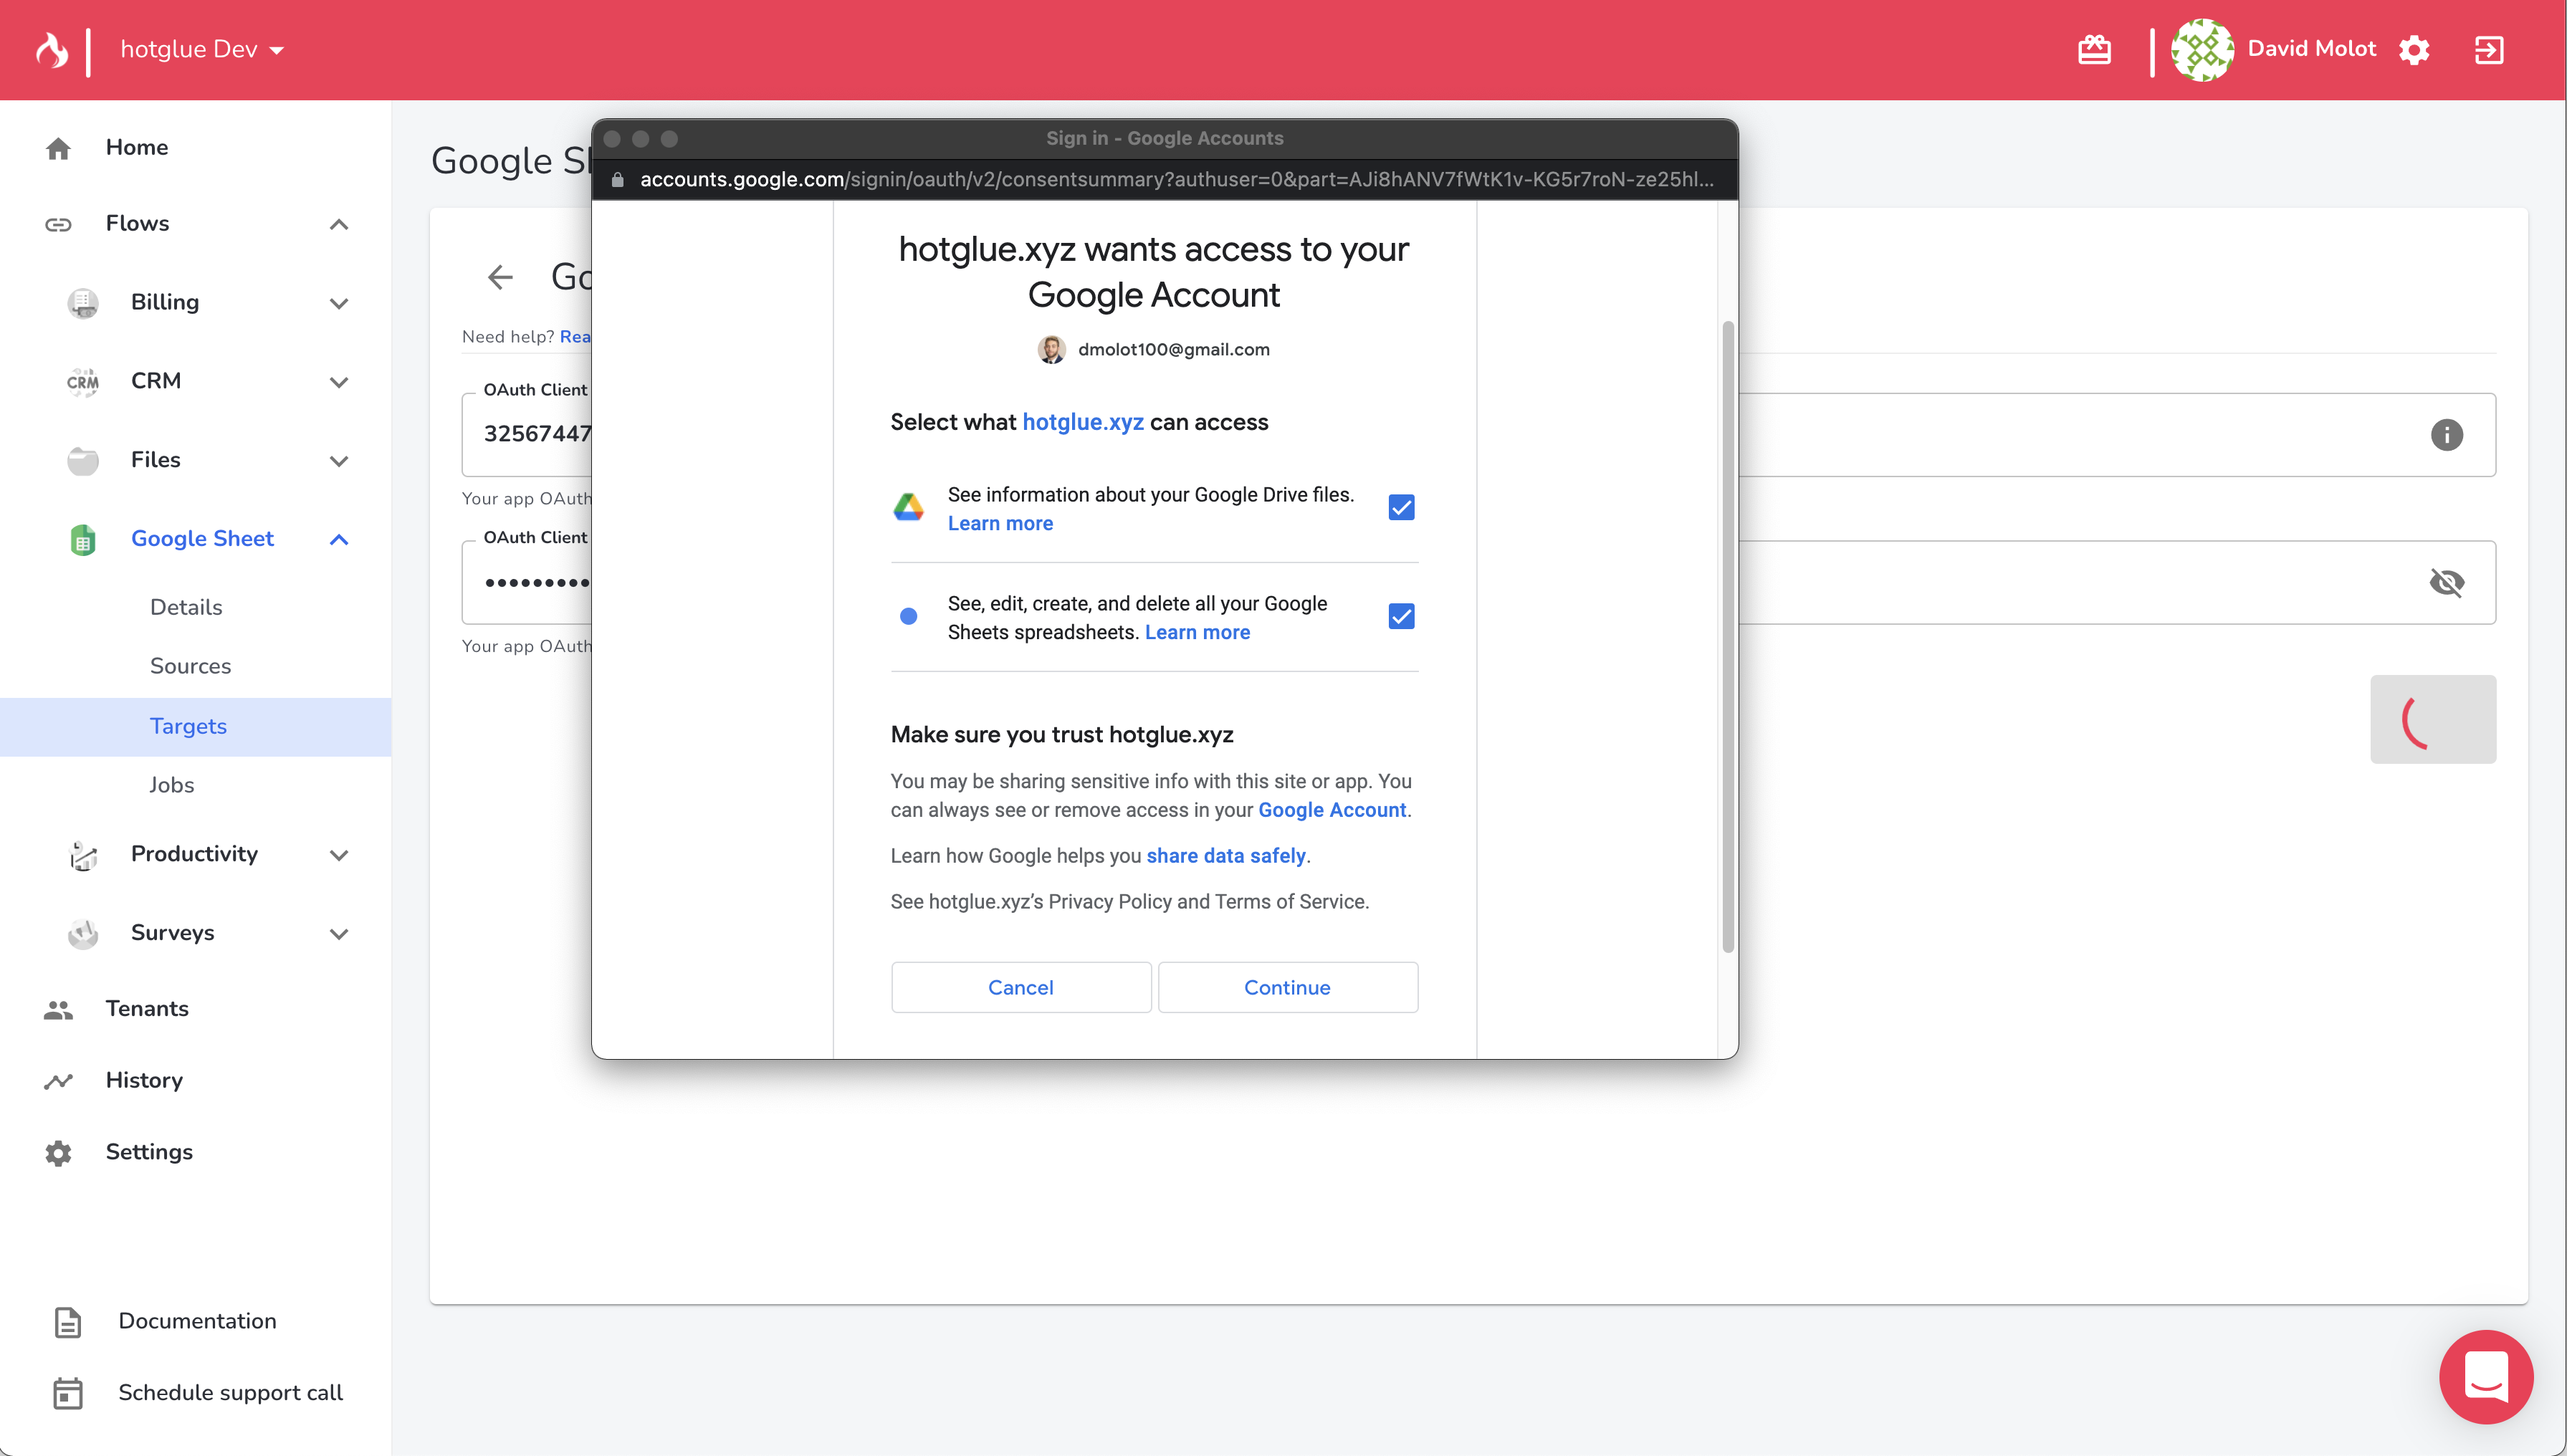This screenshot has width=2567, height=1456.
Task: Click the Flows link icon
Action: point(58,224)
